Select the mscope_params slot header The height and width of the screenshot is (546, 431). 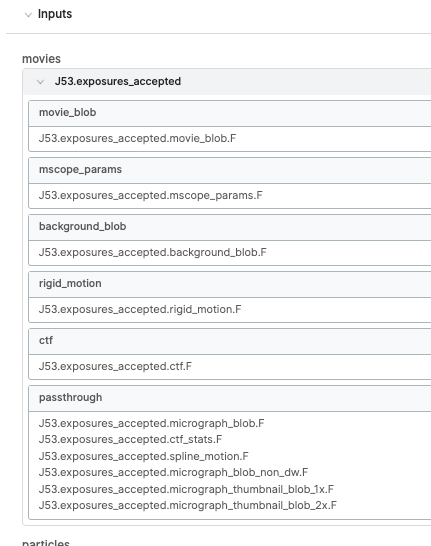click(230, 170)
